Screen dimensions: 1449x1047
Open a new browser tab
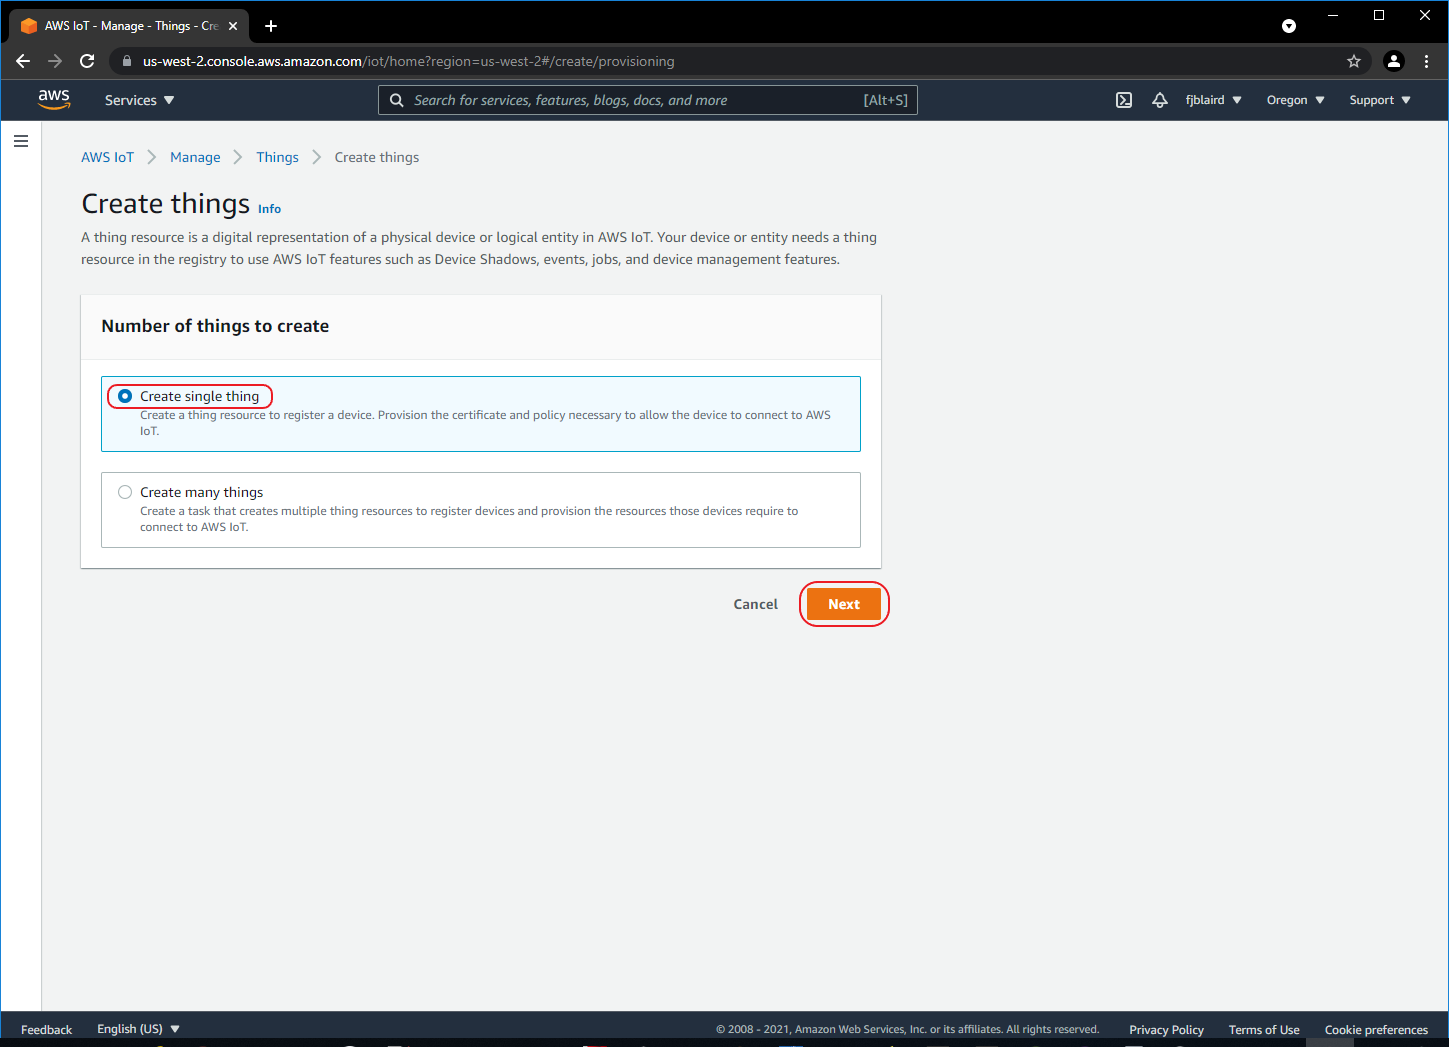(x=271, y=26)
